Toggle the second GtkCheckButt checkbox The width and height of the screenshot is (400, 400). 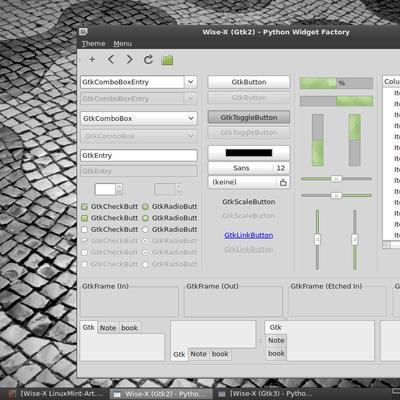pos(85,218)
